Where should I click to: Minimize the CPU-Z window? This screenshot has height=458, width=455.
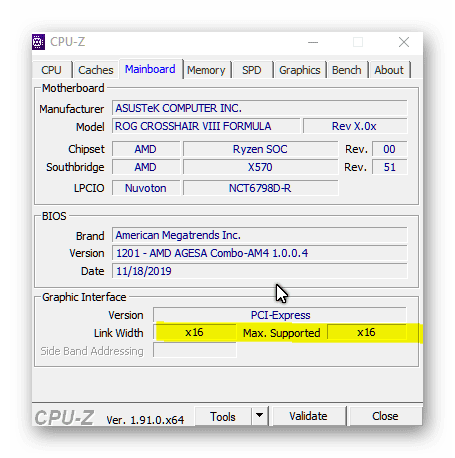pos(313,42)
